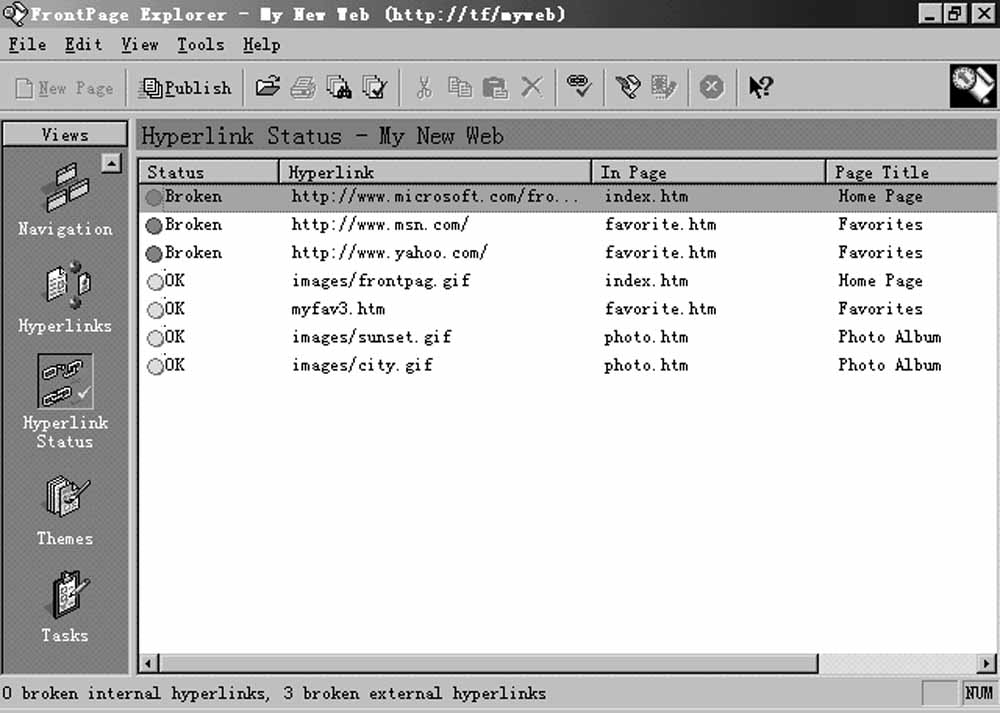This screenshot has width=1000, height=713.
Task: Click the application icon in title bar
Action: point(14,13)
